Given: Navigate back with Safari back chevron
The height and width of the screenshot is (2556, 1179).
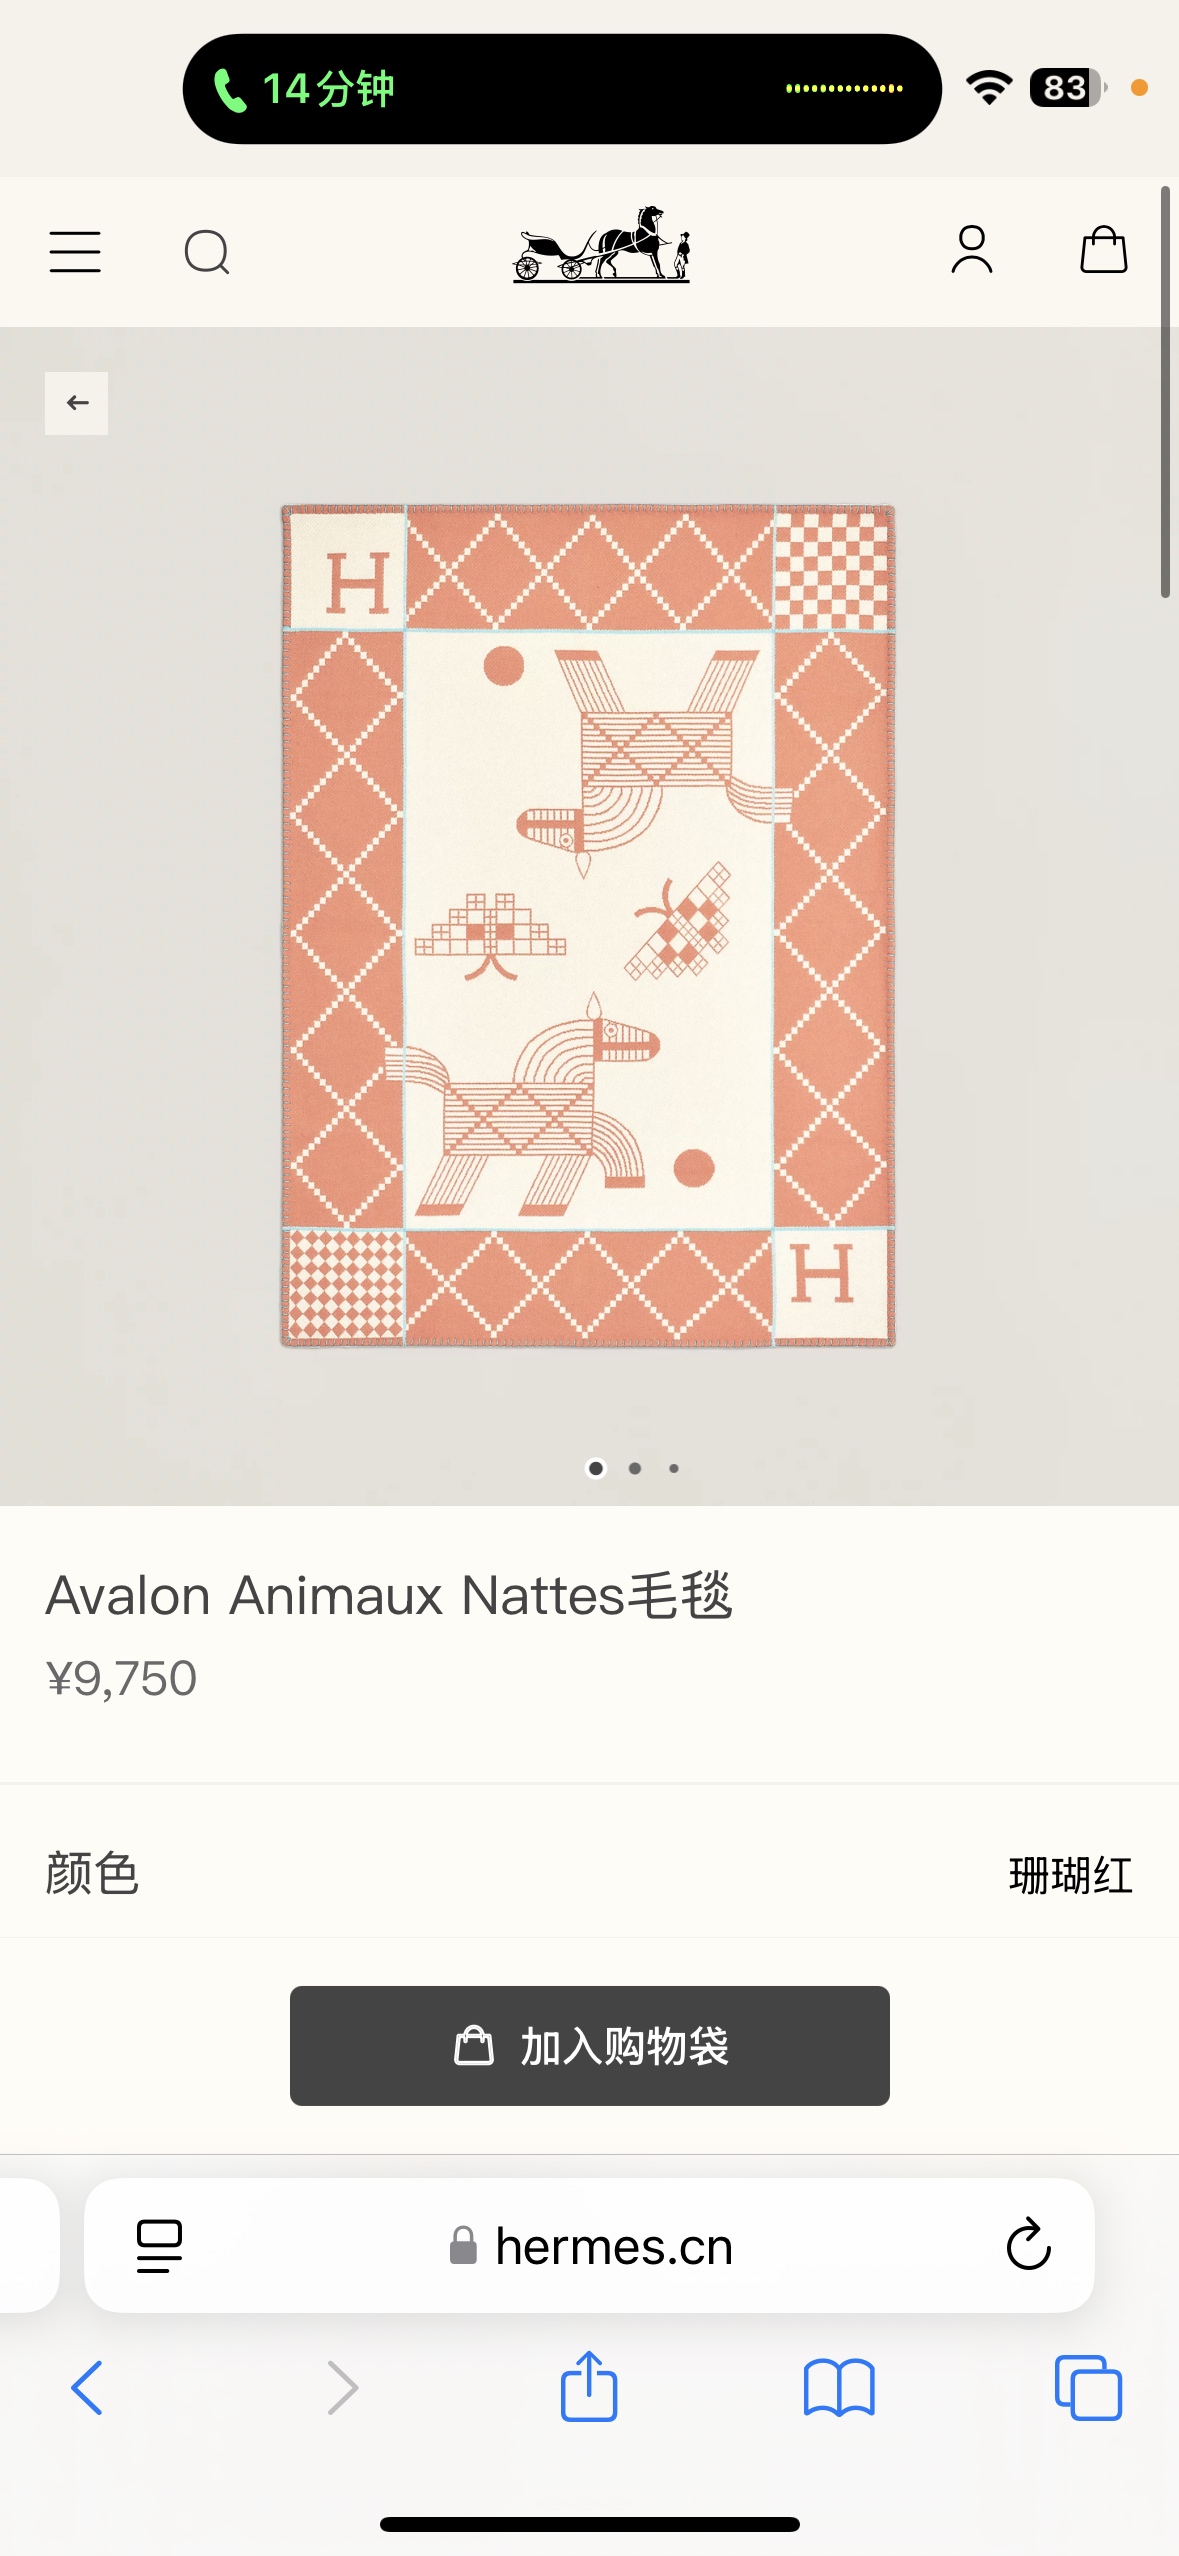Looking at the screenshot, I should click(x=87, y=2388).
